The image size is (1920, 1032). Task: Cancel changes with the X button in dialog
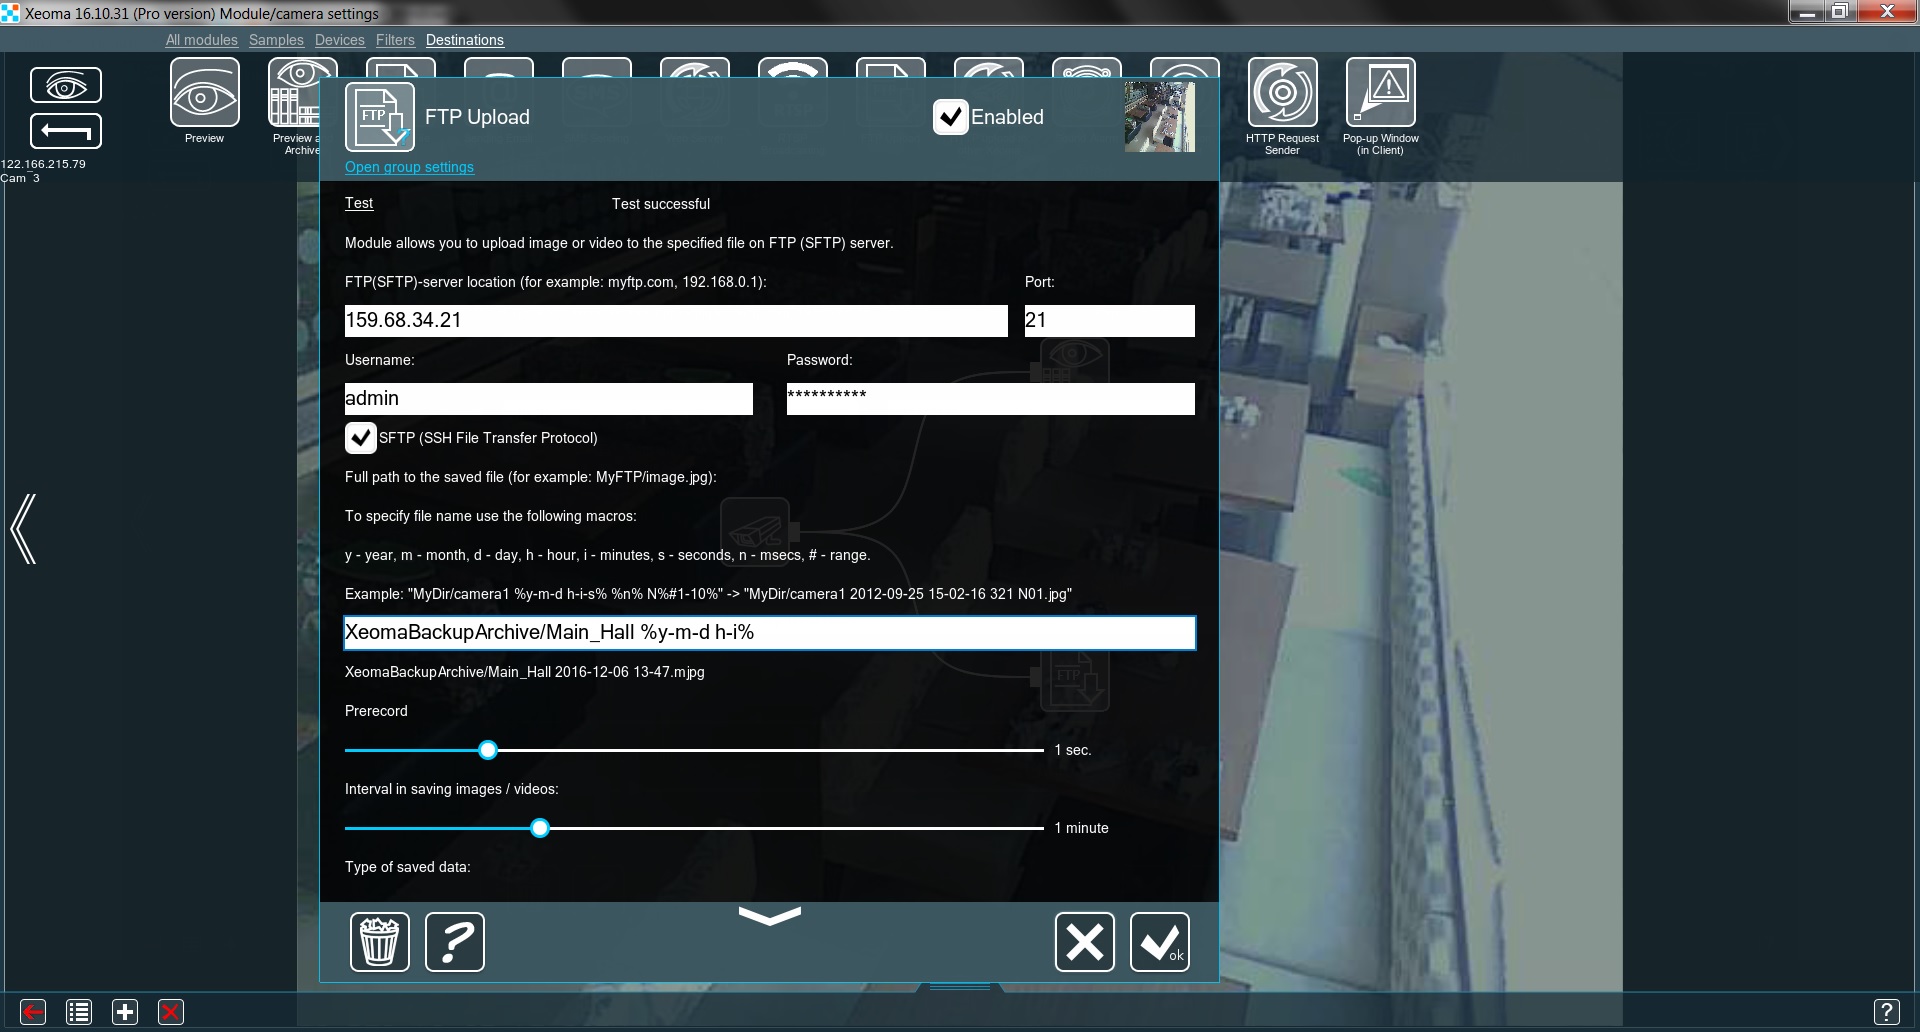(1085, 942)
